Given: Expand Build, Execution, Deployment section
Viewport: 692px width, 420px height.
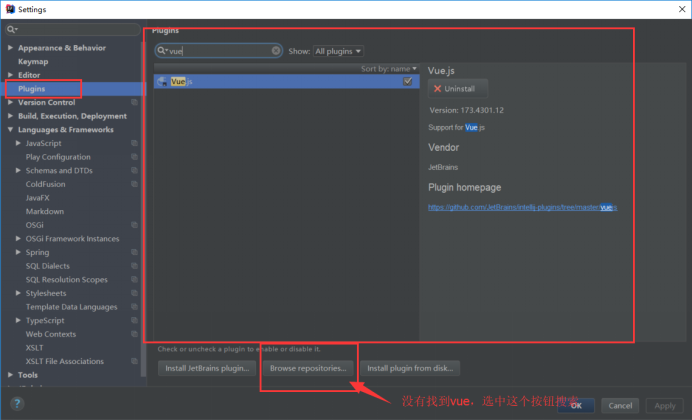Looking at the screenshot, I should (10, 116).
